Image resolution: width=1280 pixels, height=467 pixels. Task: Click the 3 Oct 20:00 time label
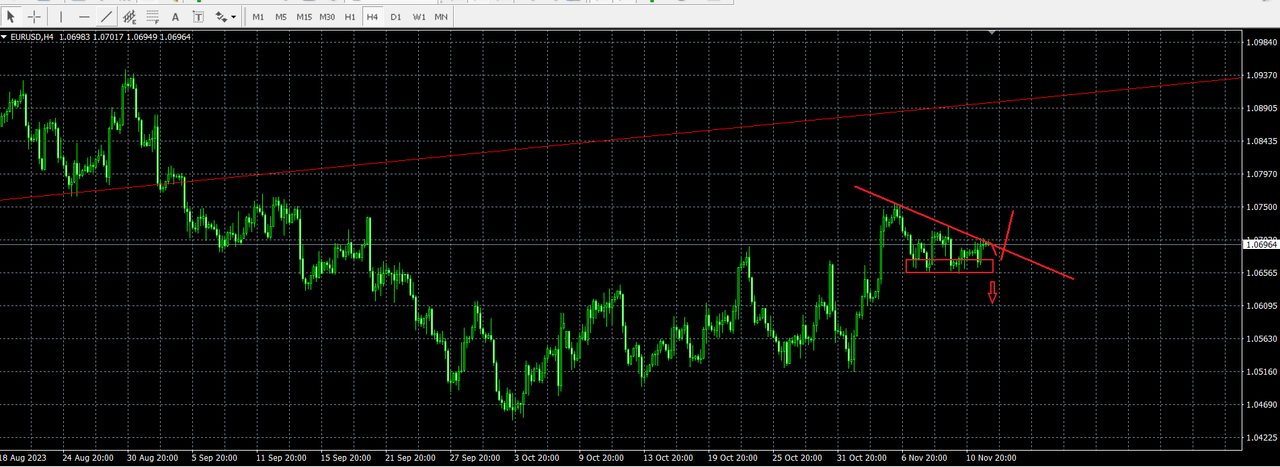click(x=535, y=458)
